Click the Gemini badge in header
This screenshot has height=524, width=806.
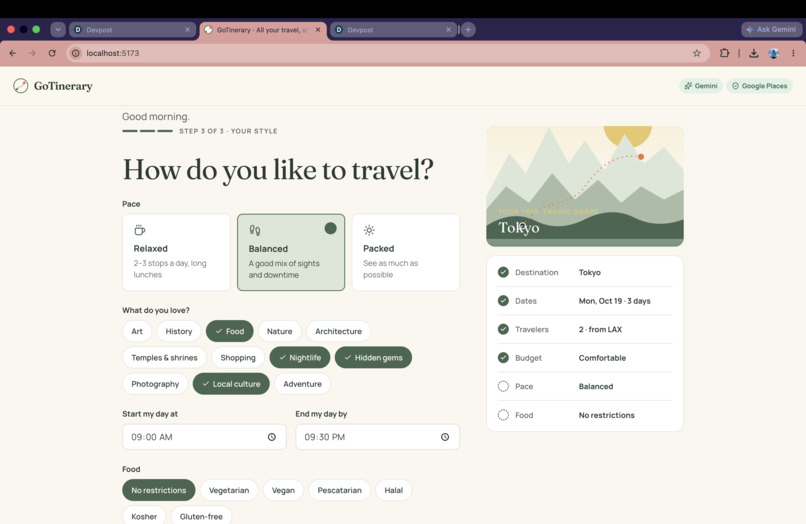coord(701,86)
